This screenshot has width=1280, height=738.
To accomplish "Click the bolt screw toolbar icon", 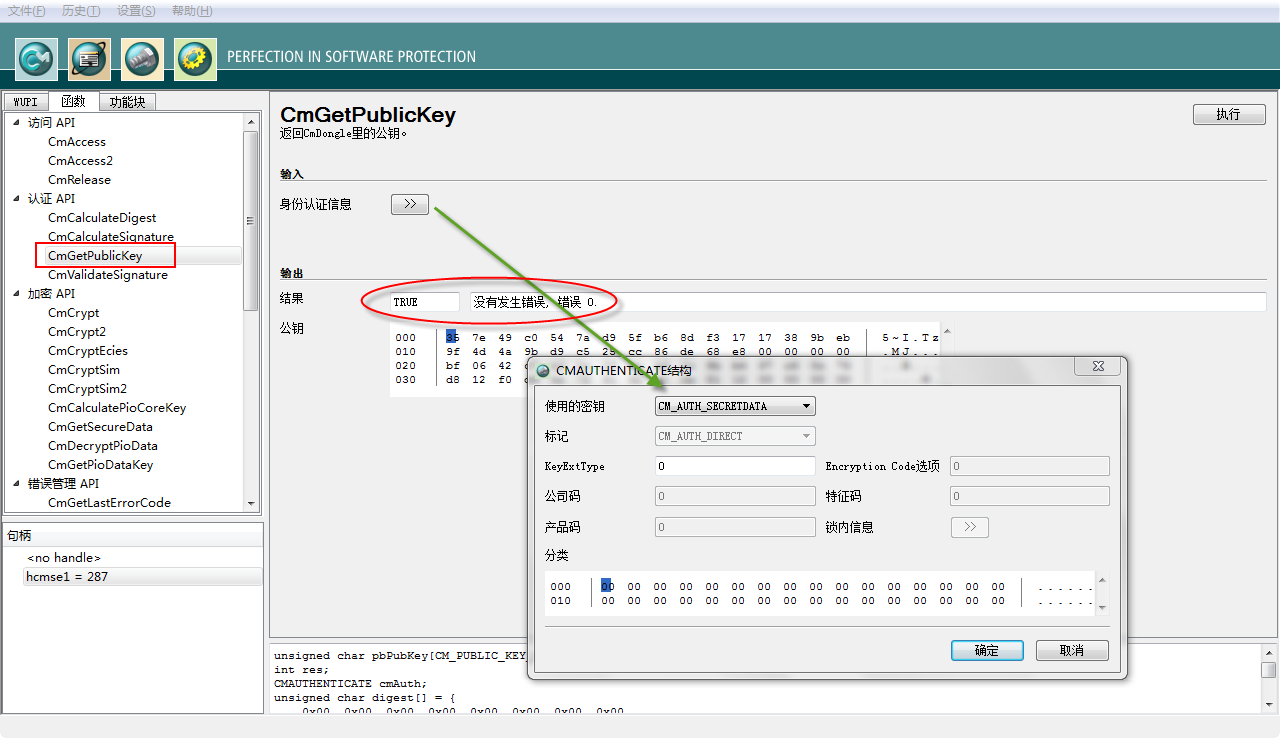I will pos(142,59).
